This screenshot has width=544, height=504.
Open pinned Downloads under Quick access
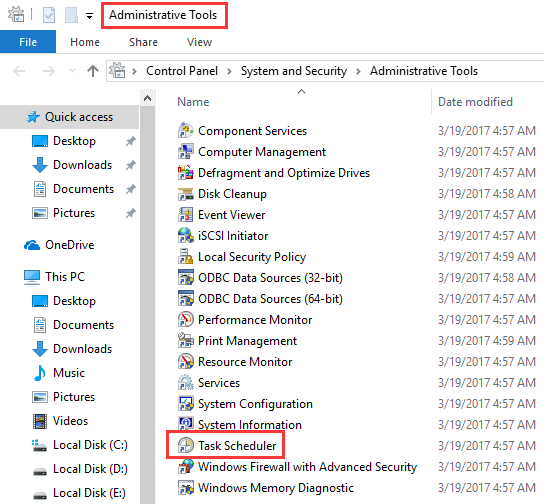(x=82, y=165)
